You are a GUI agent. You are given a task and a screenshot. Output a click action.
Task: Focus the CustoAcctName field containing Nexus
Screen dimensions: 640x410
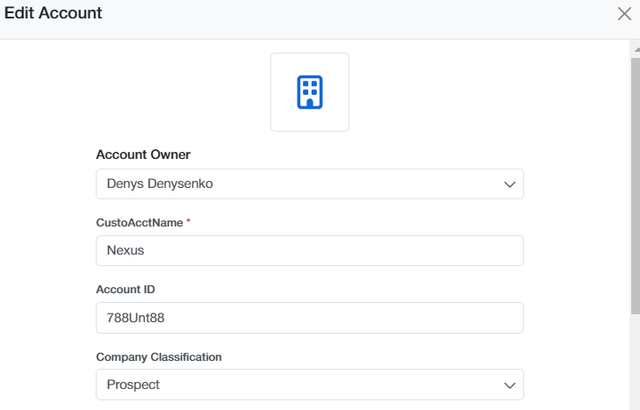[x=310, y=250]
